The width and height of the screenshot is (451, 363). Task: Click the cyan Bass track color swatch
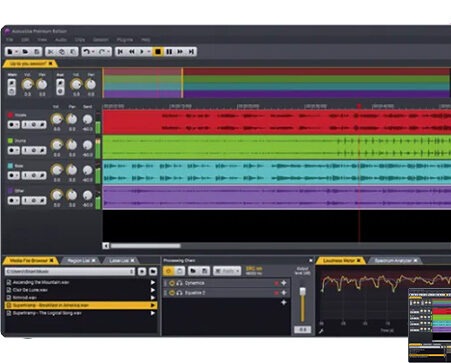pos(10,166)
